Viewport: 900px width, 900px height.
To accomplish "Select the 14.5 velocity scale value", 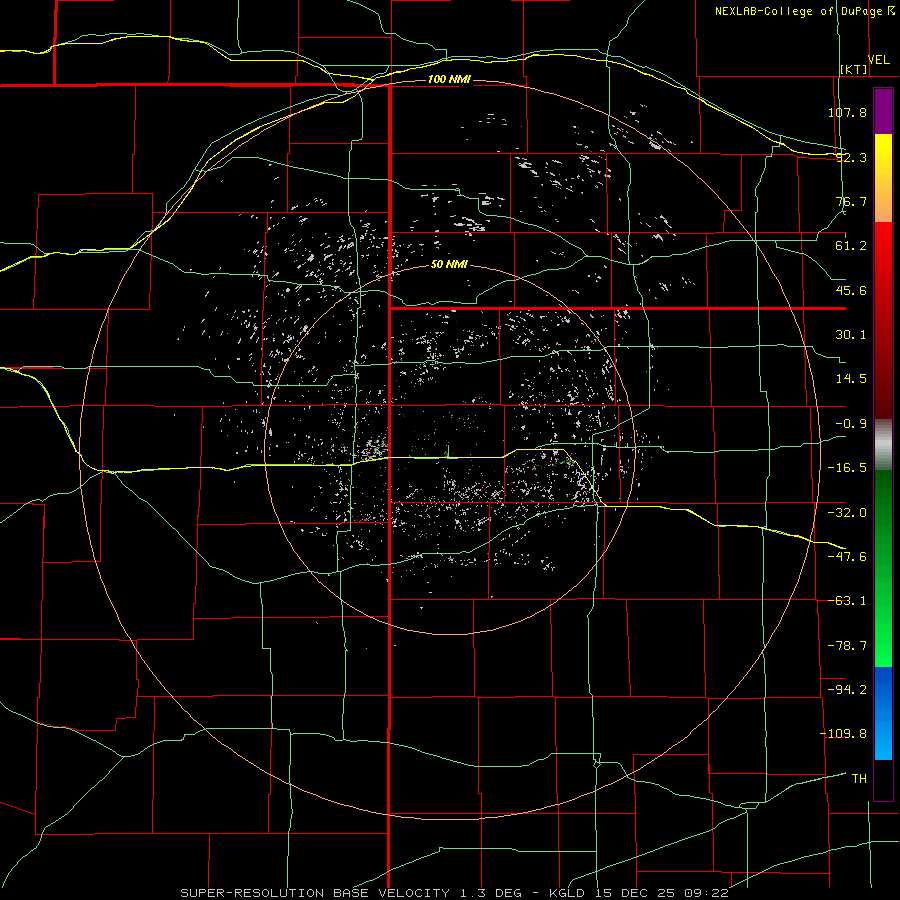I will point(851,379).
